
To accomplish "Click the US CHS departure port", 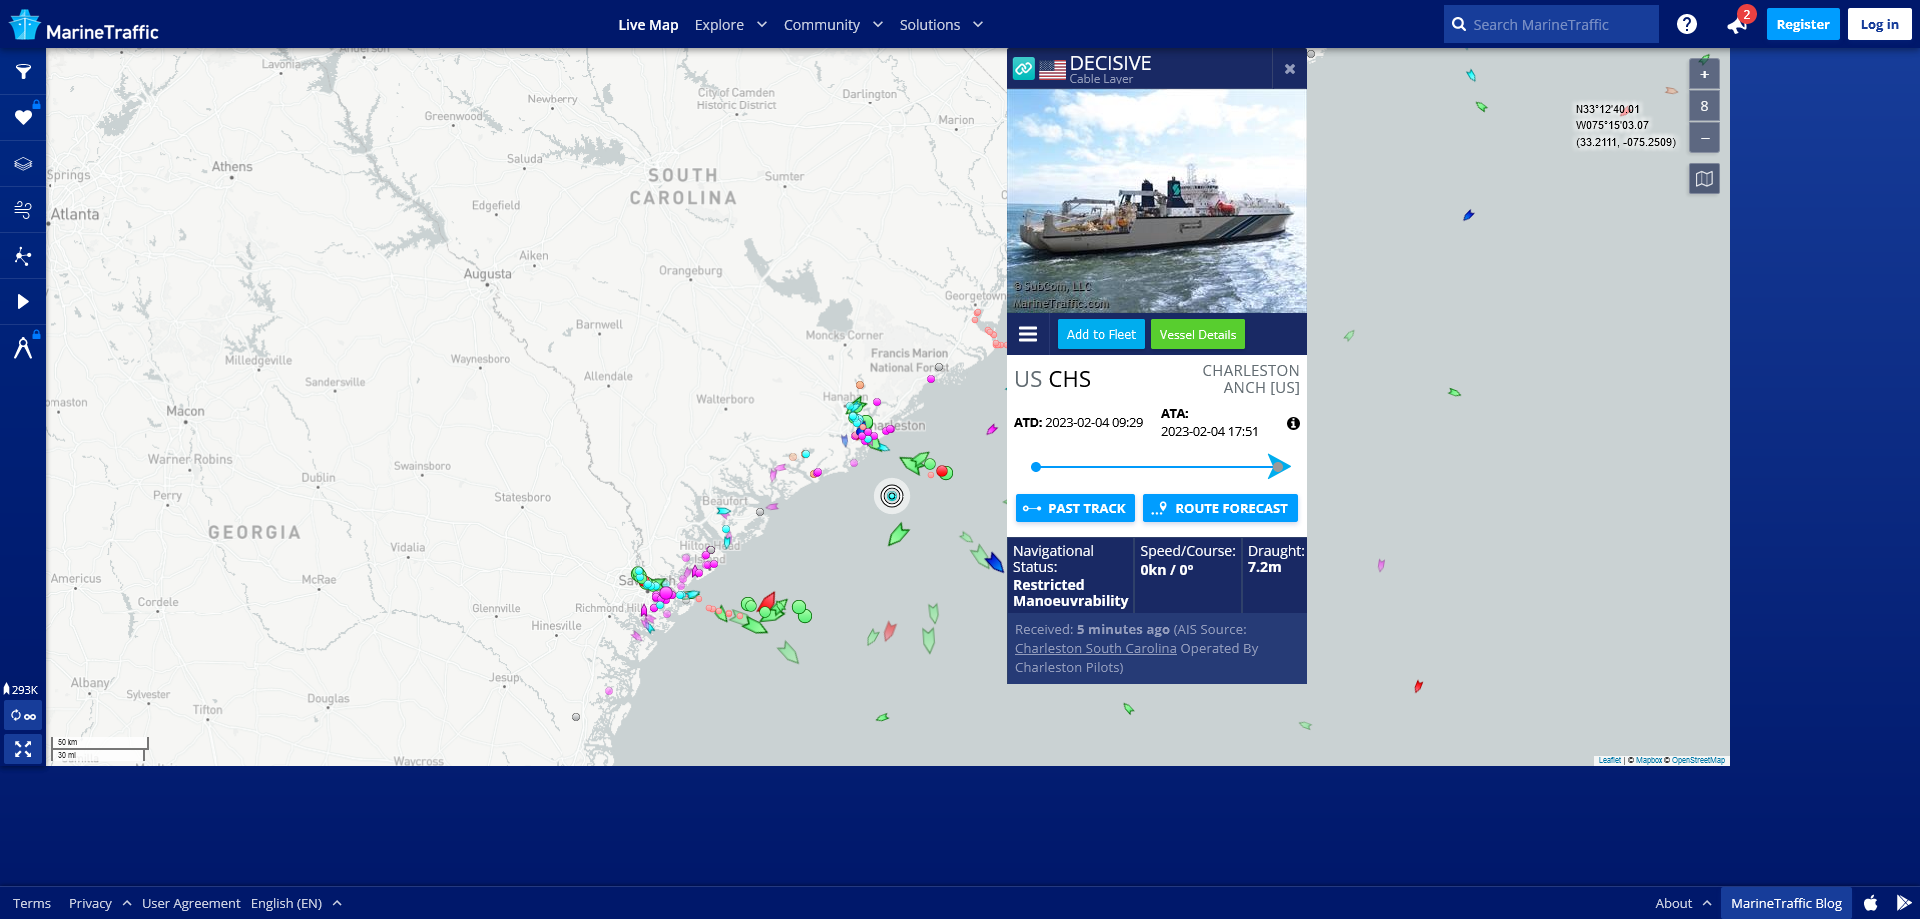I will pos(1052,379).
